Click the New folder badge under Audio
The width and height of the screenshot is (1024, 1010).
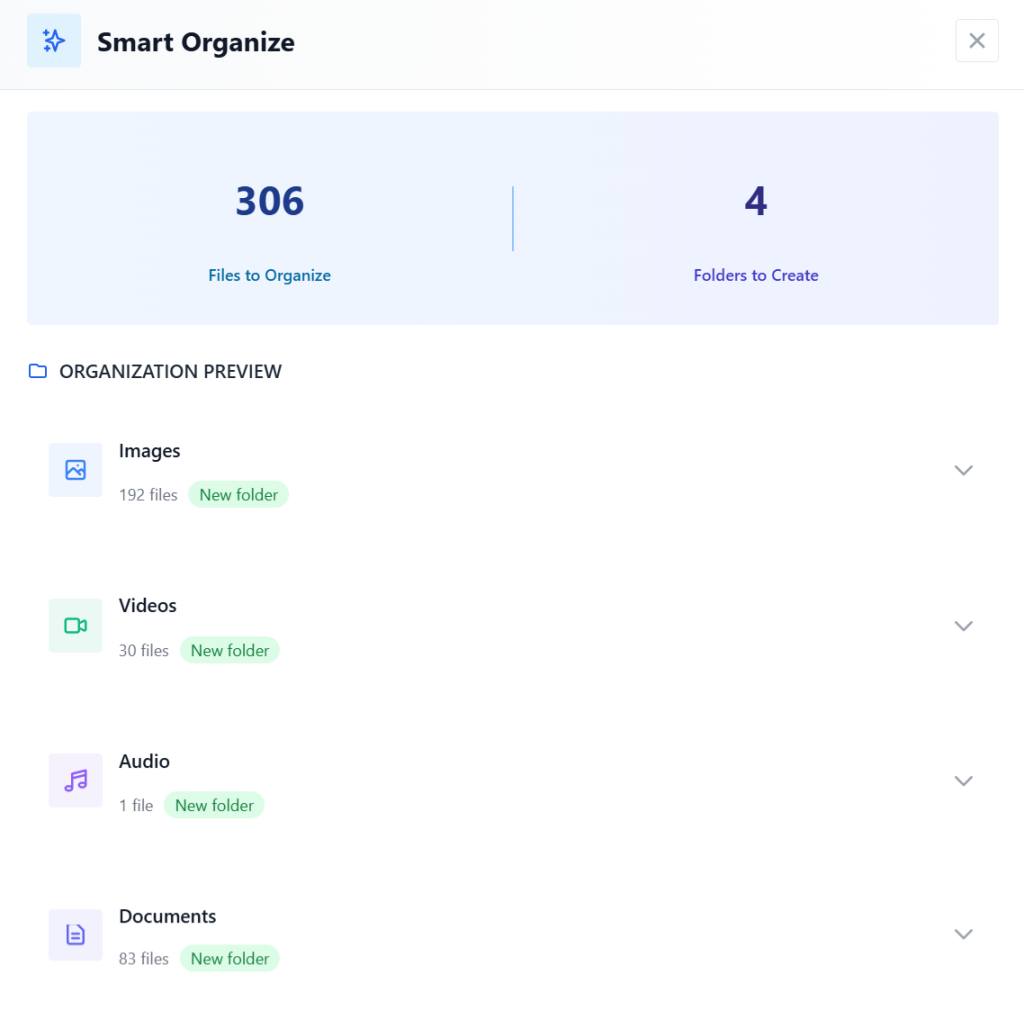pos(214,806)
